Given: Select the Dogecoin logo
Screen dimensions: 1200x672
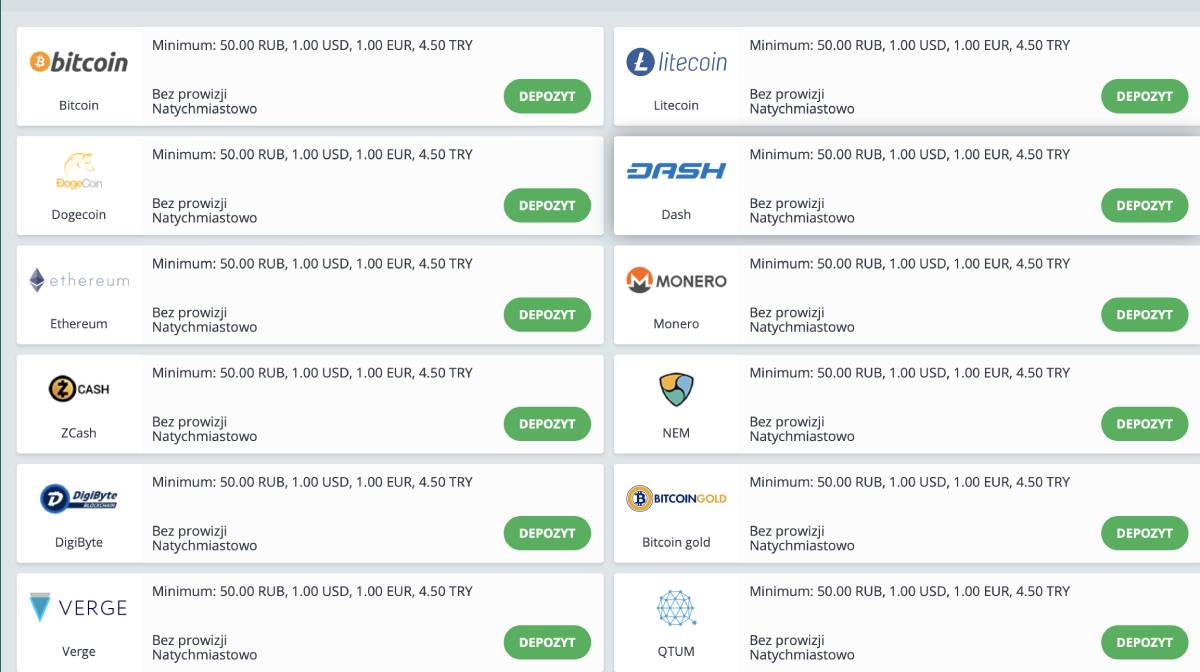Looking at the screenshot, I should [x=79, y=170].
